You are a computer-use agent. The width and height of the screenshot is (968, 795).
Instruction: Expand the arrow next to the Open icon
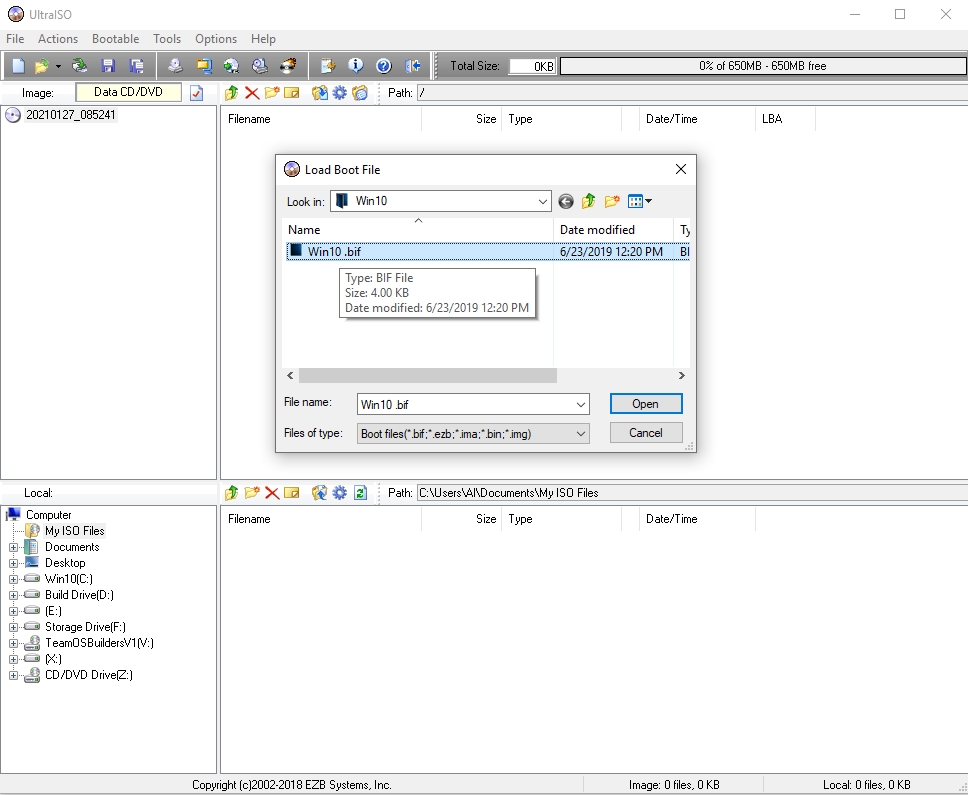58,66
